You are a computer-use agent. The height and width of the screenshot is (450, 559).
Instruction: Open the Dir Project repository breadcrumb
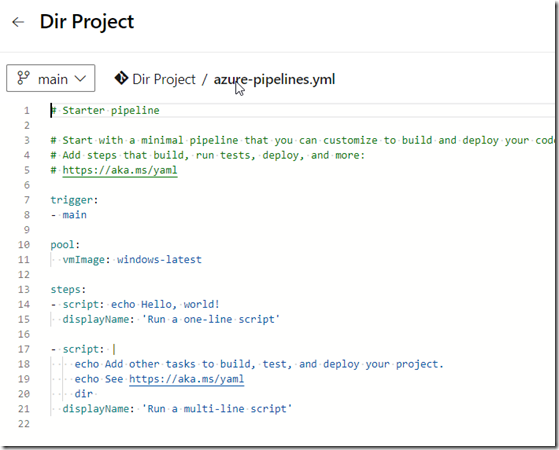(x=164, y=79)
